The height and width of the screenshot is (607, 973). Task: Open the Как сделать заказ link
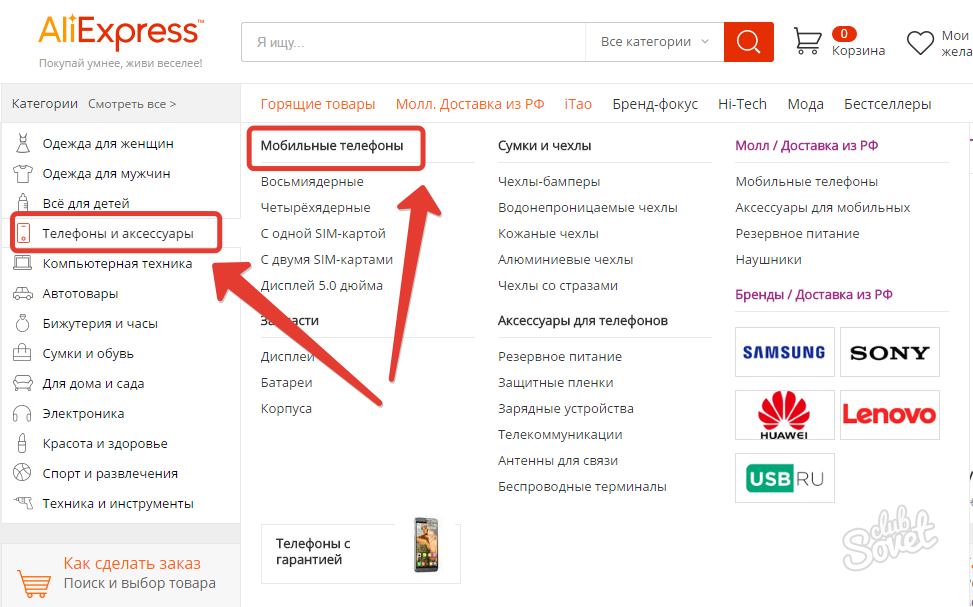pos(132,564)
